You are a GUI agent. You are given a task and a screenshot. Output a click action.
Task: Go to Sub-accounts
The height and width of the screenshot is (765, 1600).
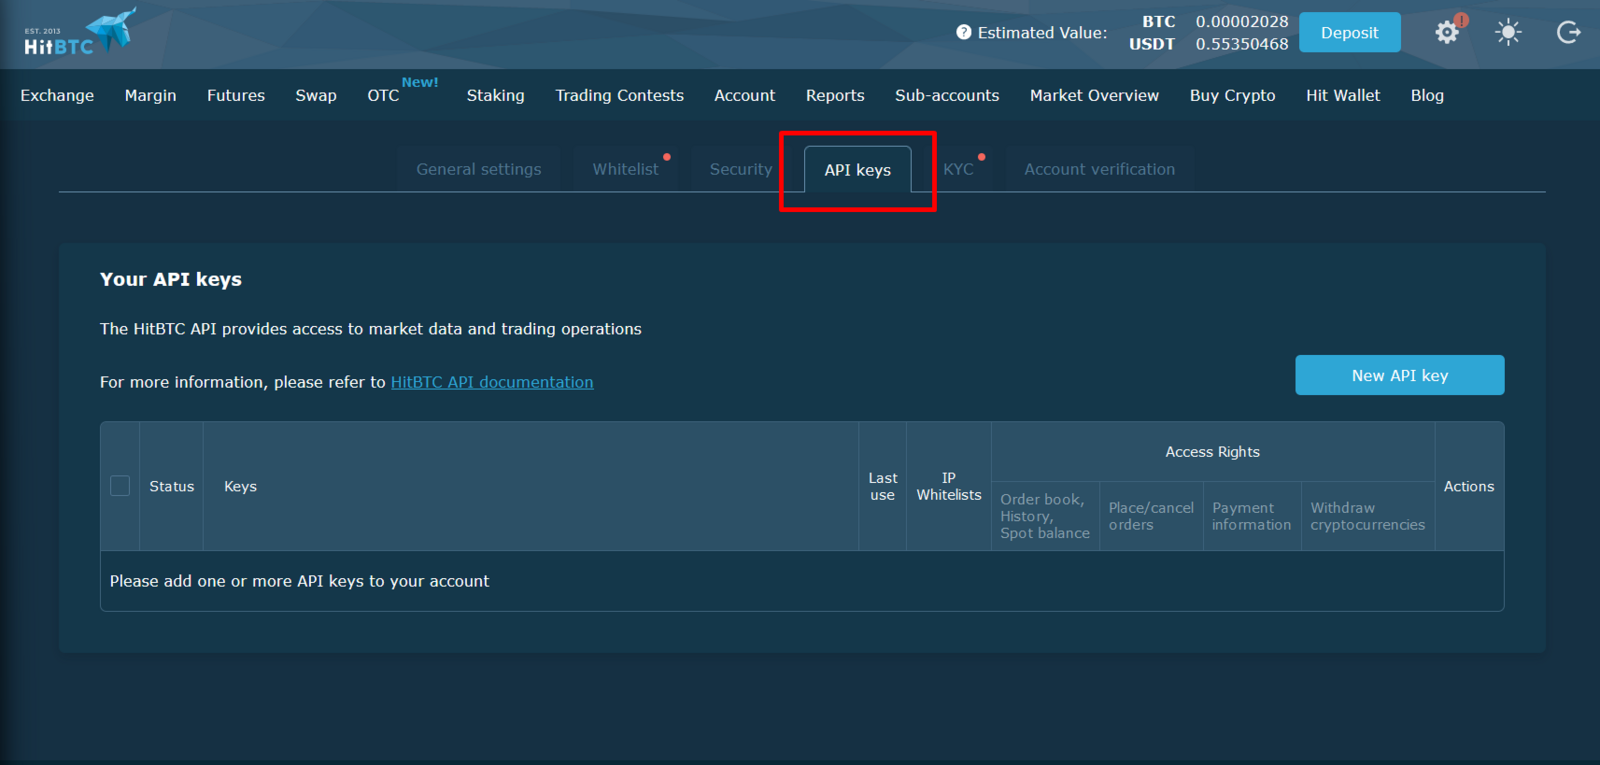tap(947, 95)
